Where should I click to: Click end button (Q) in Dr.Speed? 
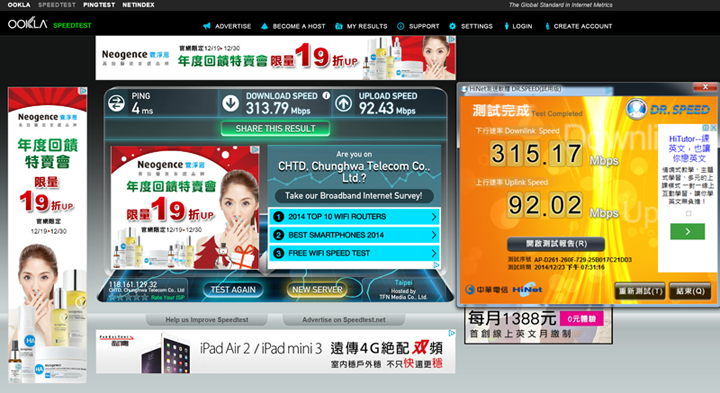690,291
